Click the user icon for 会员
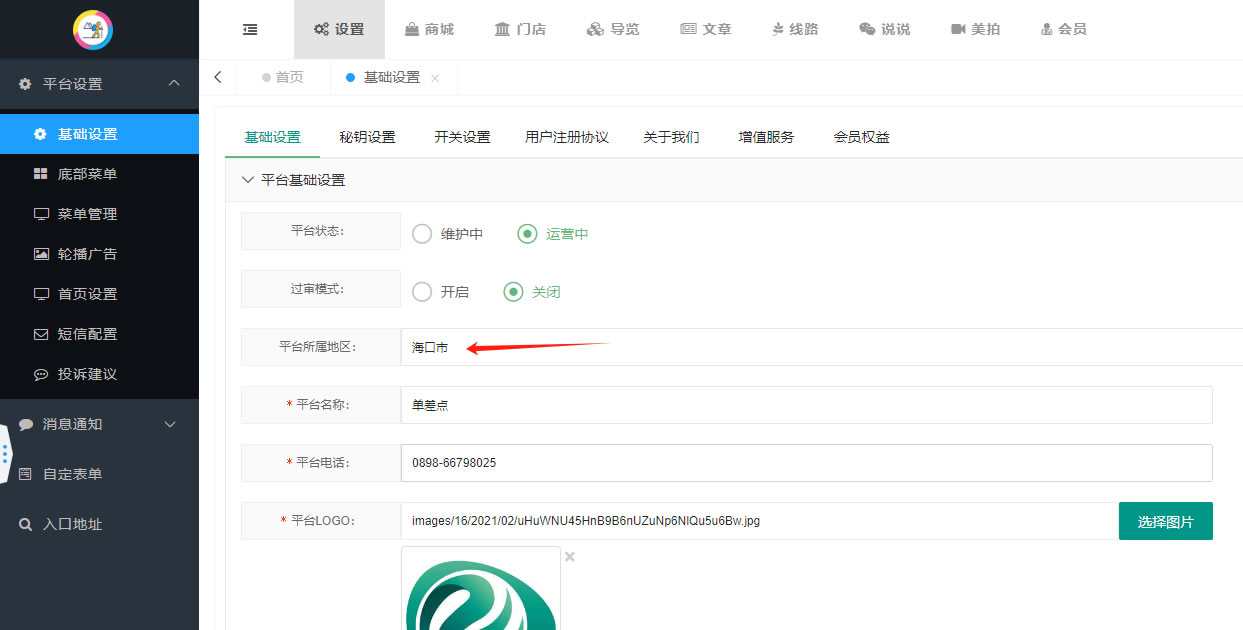The image size is (1243, 630). (1047, 30)
